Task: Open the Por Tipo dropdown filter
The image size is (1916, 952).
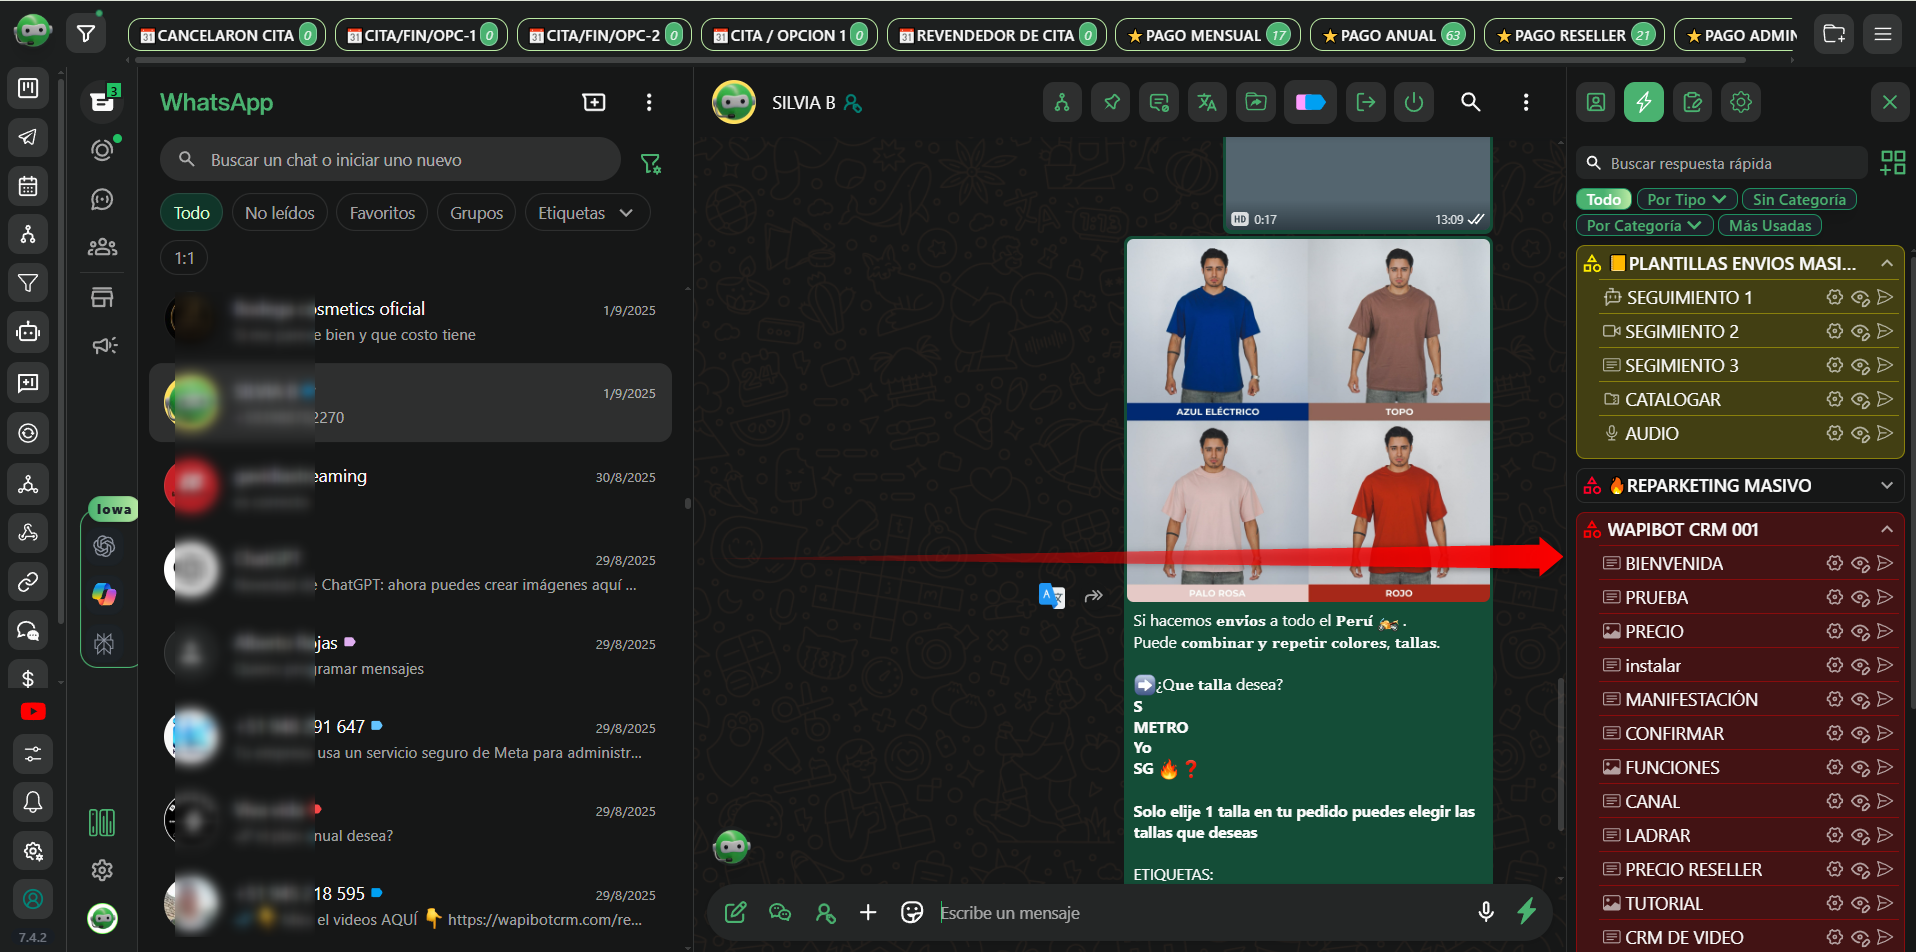Action: [x=1686, y=200]
